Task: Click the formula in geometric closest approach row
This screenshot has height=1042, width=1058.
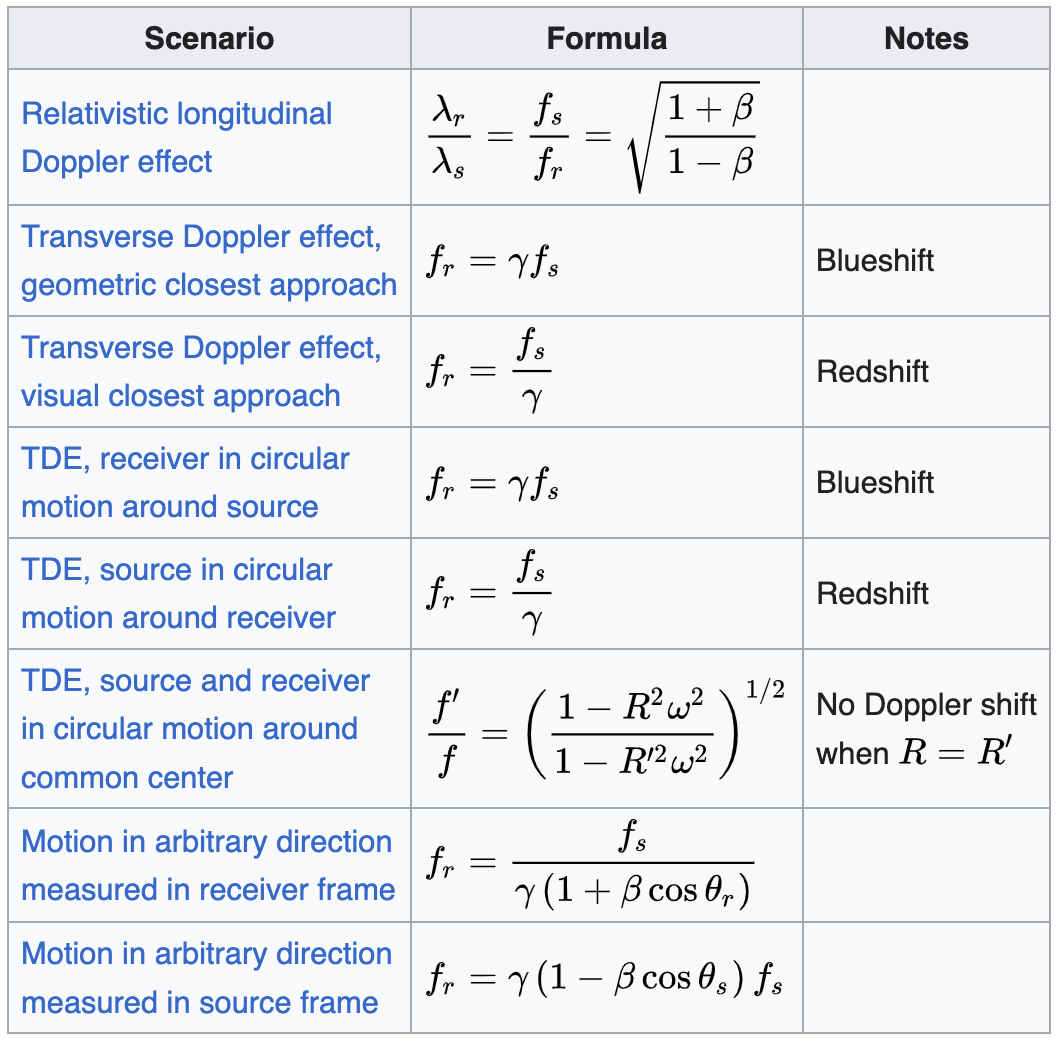Action: [492, 261]
